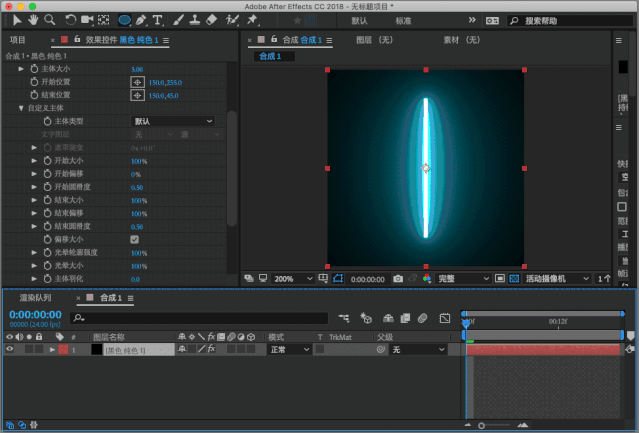
Task: Select the Zoom magnifier tool
Action: [x=49, y=19]
